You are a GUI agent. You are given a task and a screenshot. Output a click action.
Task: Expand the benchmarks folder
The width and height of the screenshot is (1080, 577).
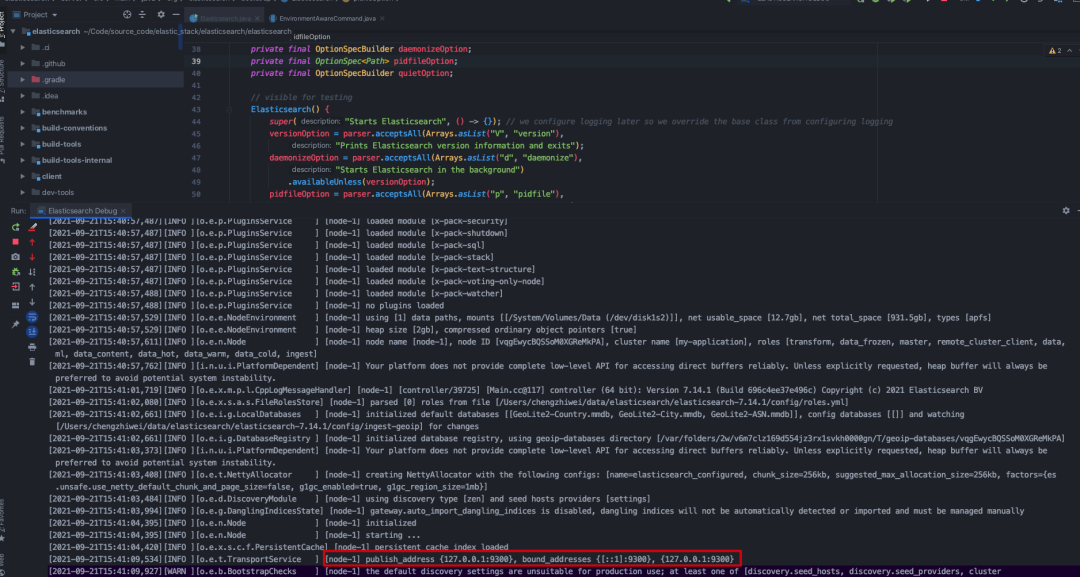pos(23,112)
